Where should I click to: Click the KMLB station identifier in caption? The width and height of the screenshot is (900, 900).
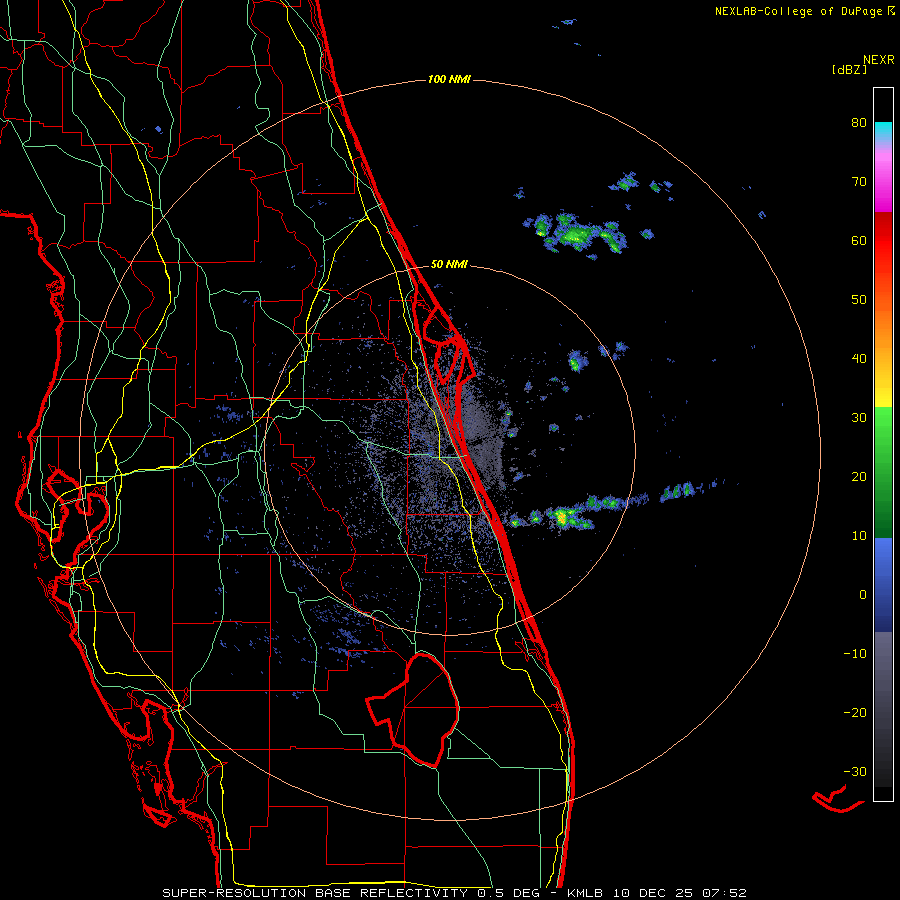point(586,893)
